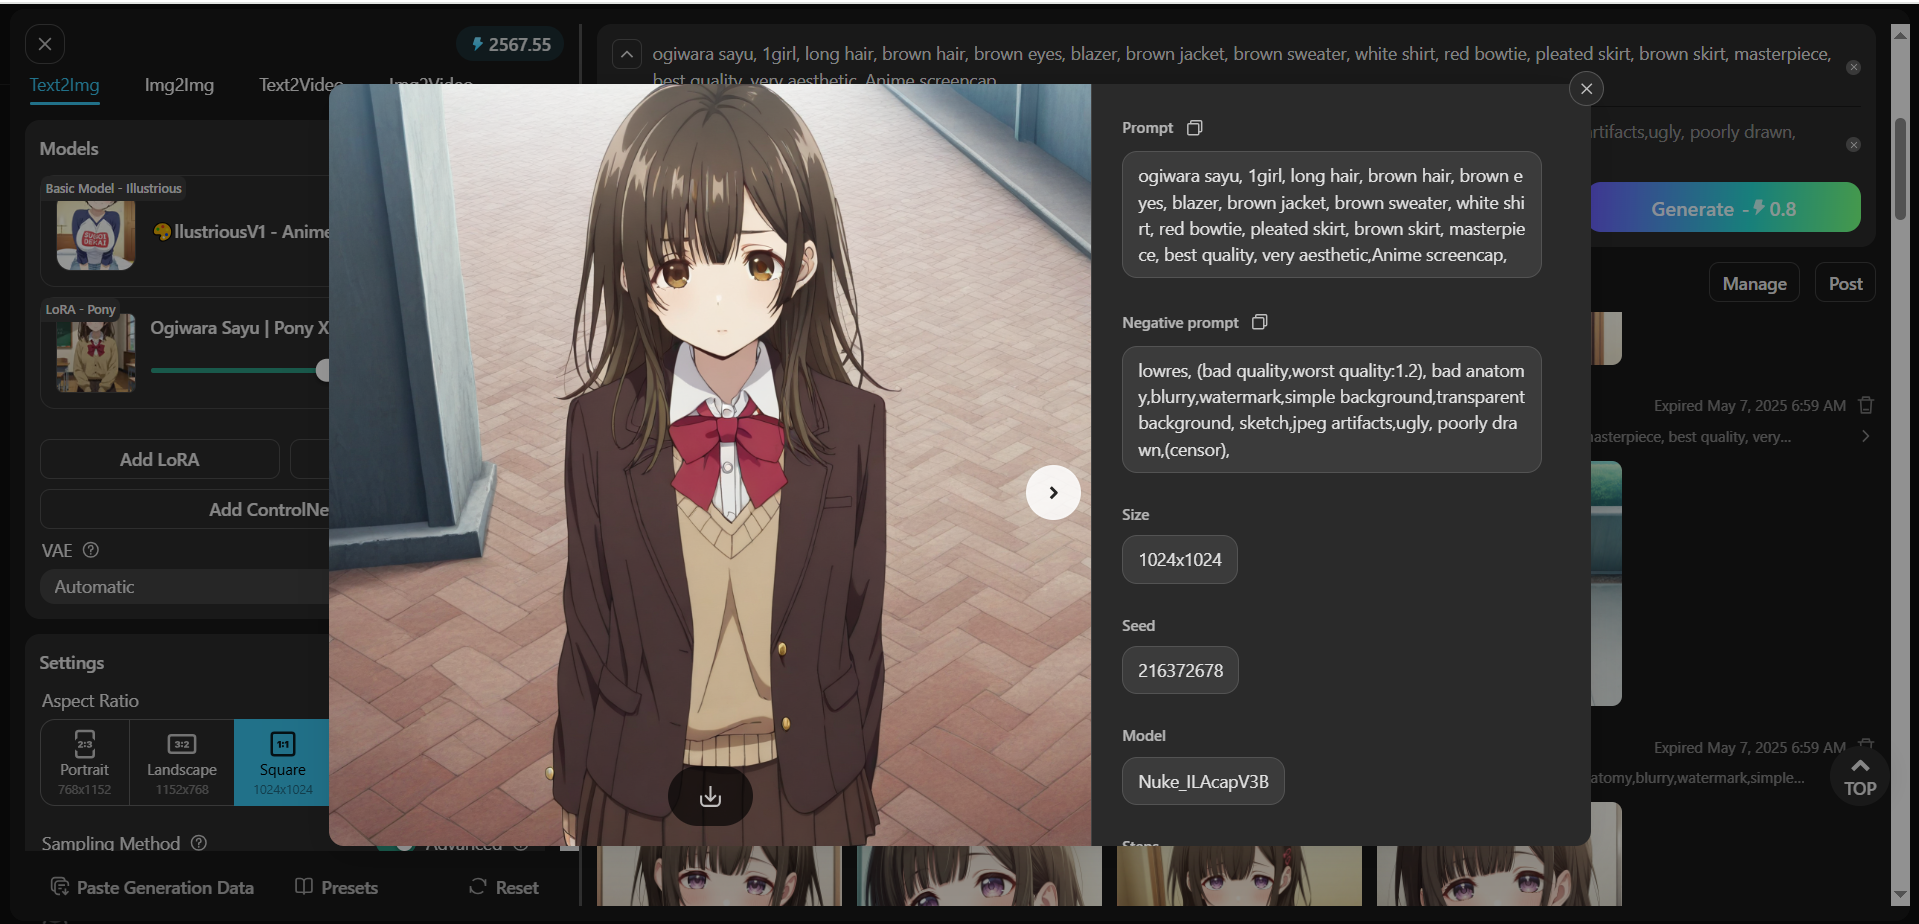Image resolution: width=1919 pixels, height=924 pixels.
Task: Click the Seed value 216372678
Action: pyautogui.click(x=1180, y=671)
